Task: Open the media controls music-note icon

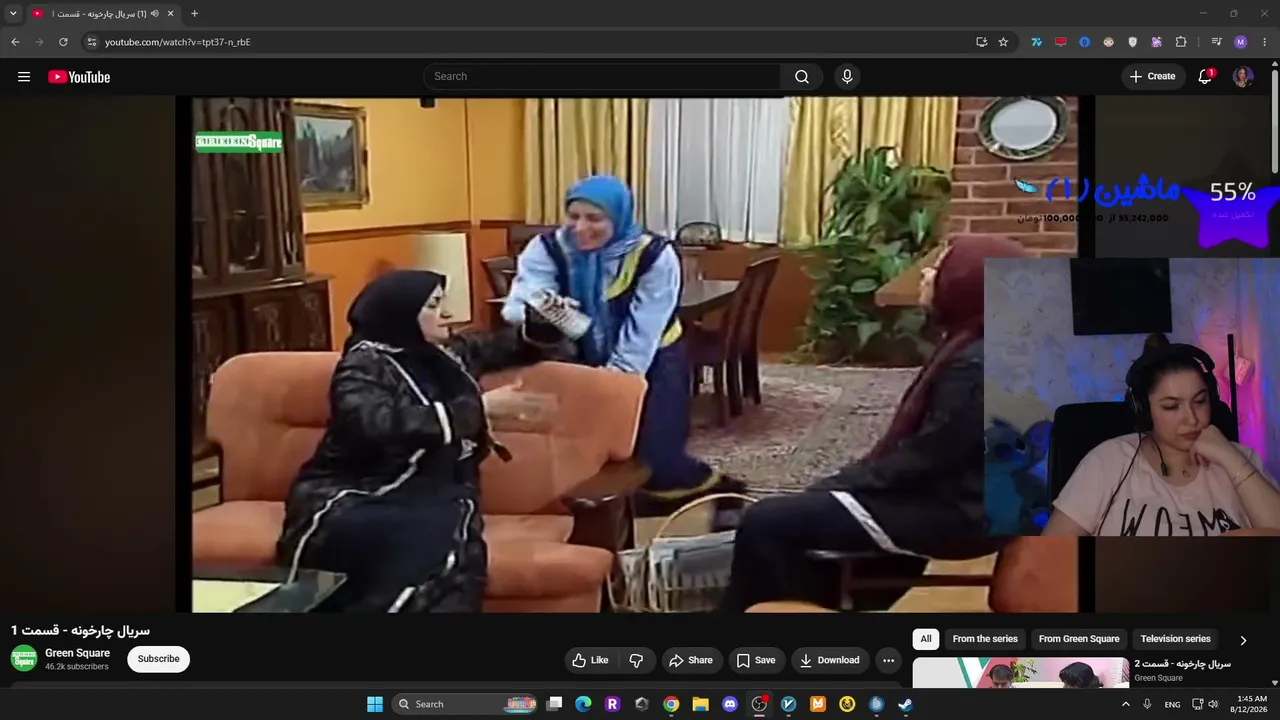Action: 1216,42
